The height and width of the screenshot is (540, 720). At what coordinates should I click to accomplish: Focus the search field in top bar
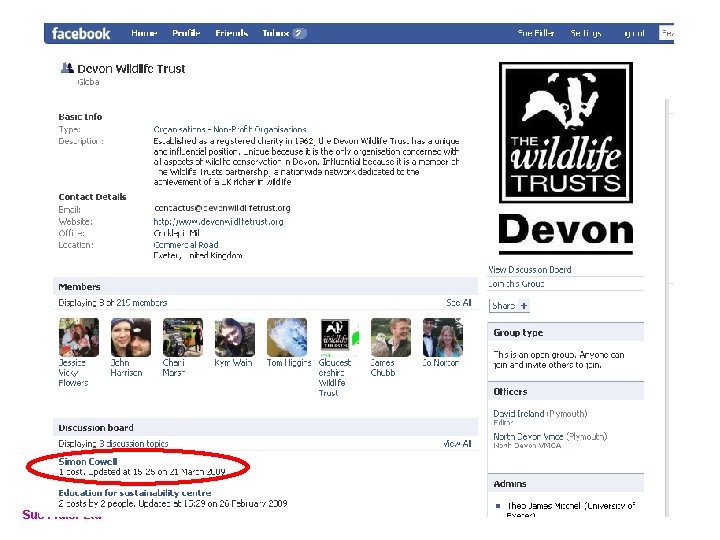666,33
